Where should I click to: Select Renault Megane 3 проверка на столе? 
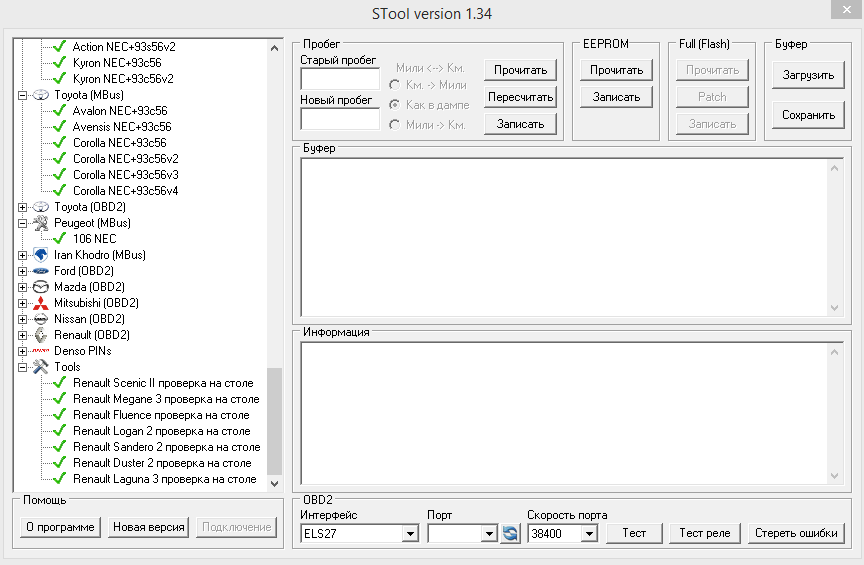click(x=166, y=399)
